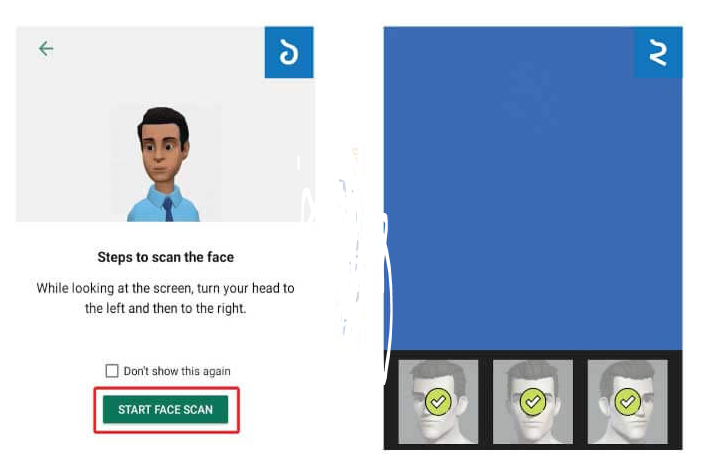The height and width of the screenshot is (470, 723).
Task: Click the man avatar illustration
Action: point(164,165)
